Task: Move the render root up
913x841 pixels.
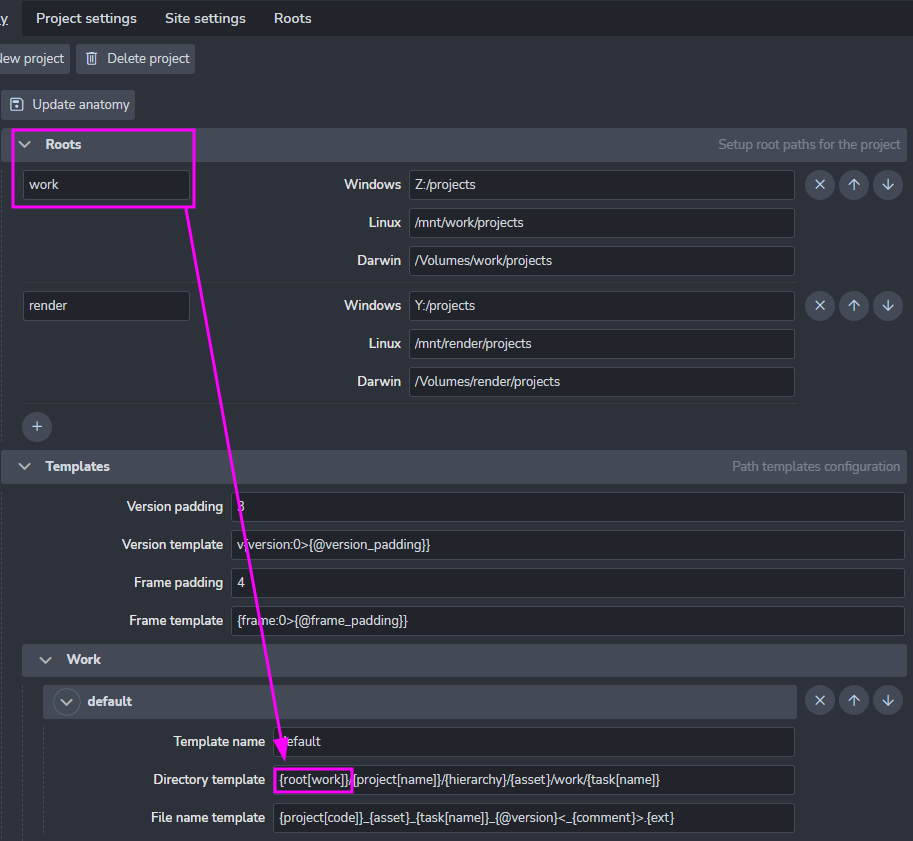Action: (853, 306)
